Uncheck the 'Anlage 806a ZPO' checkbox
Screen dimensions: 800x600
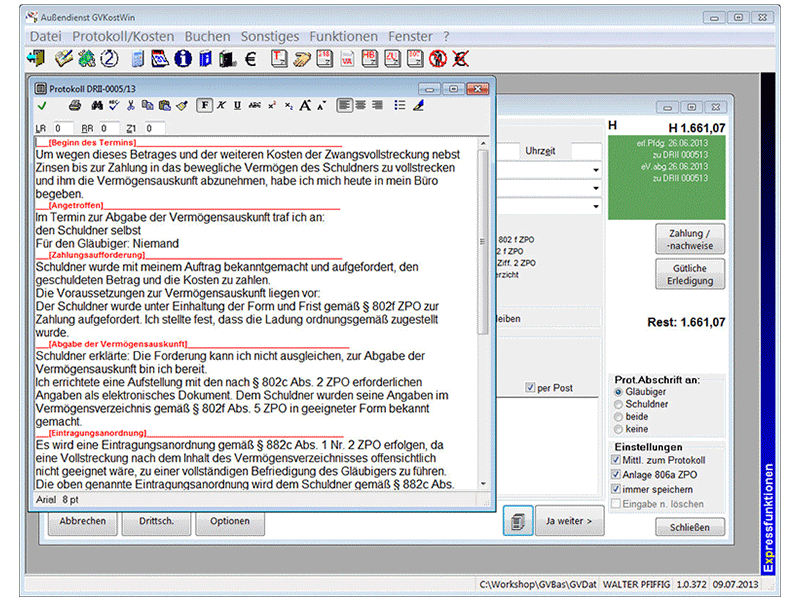coord(615,475)
